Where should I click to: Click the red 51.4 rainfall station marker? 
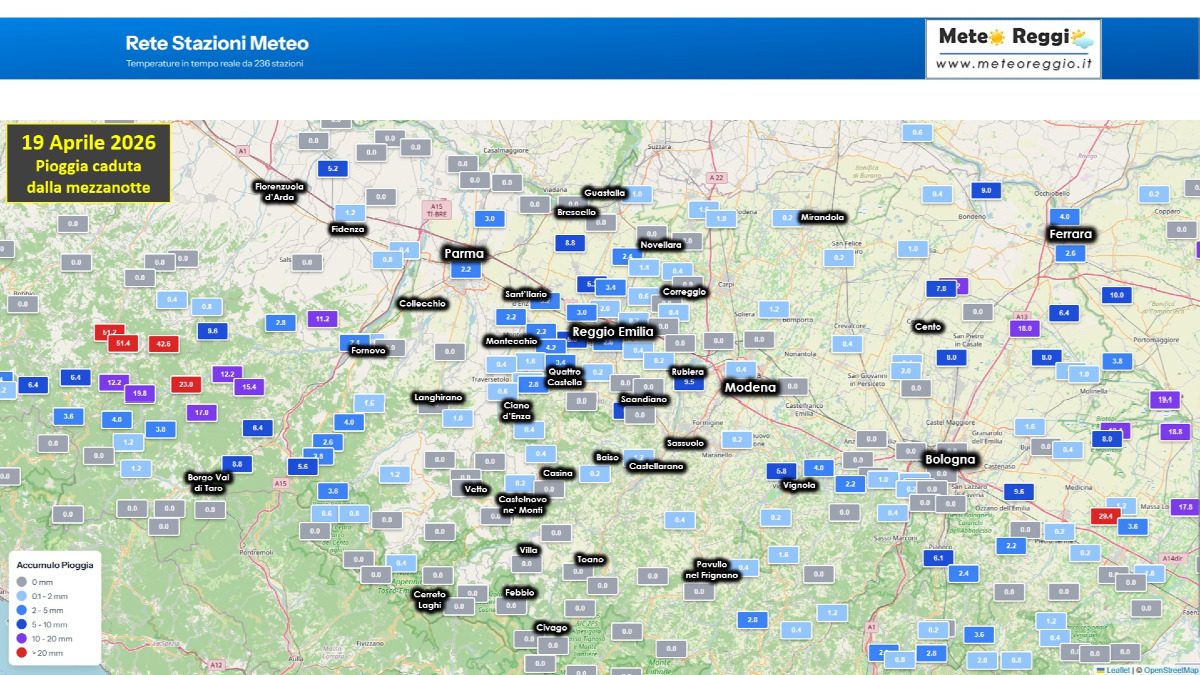[x=124, y=343]
